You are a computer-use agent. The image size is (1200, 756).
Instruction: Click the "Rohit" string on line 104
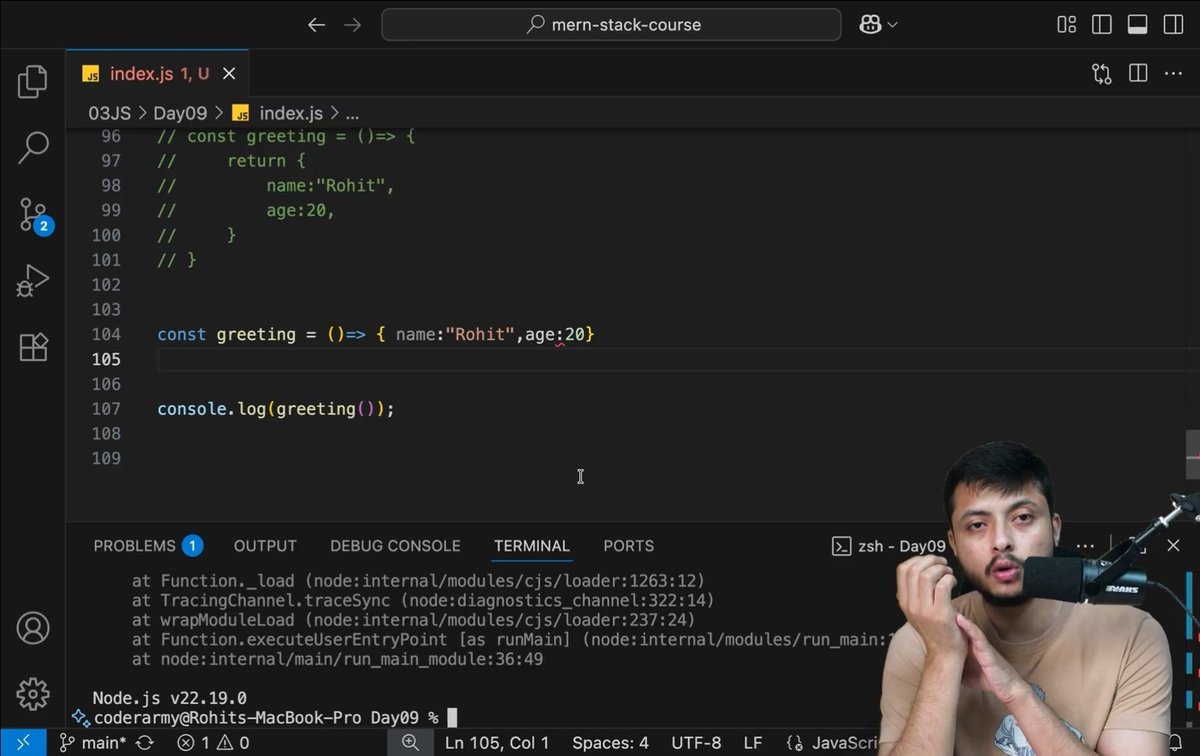480,334
